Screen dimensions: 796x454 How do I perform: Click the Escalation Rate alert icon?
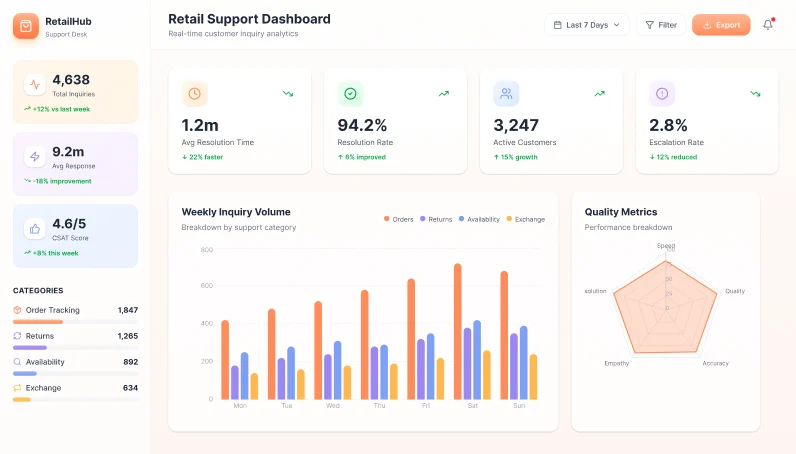point(662,94)
